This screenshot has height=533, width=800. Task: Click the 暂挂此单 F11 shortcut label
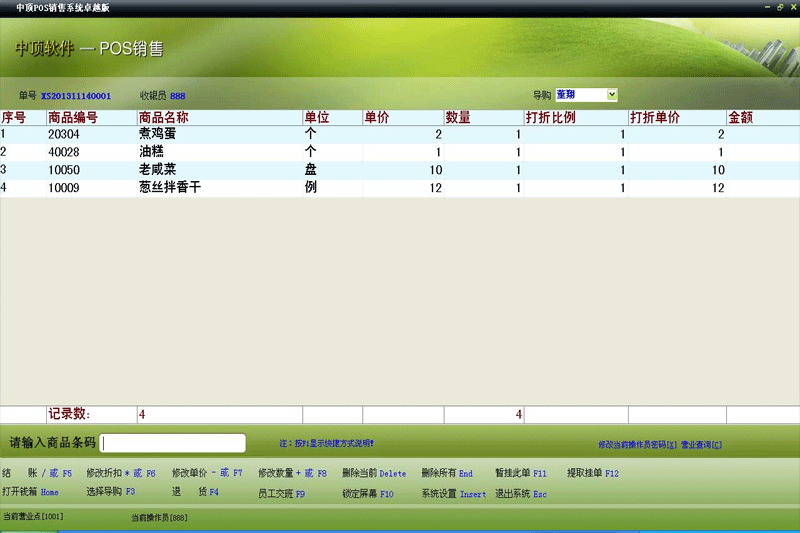click(520, 473)
